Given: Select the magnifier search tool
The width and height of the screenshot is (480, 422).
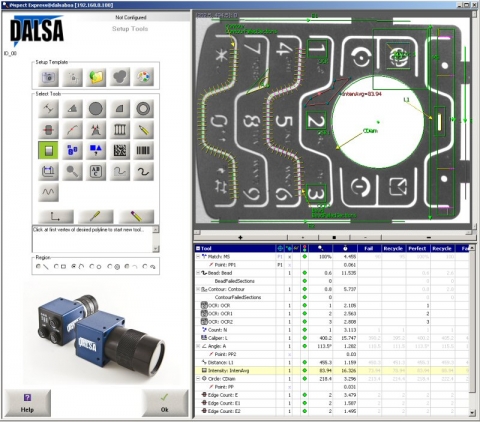Looking at the screenshot, I should point(72,171).
